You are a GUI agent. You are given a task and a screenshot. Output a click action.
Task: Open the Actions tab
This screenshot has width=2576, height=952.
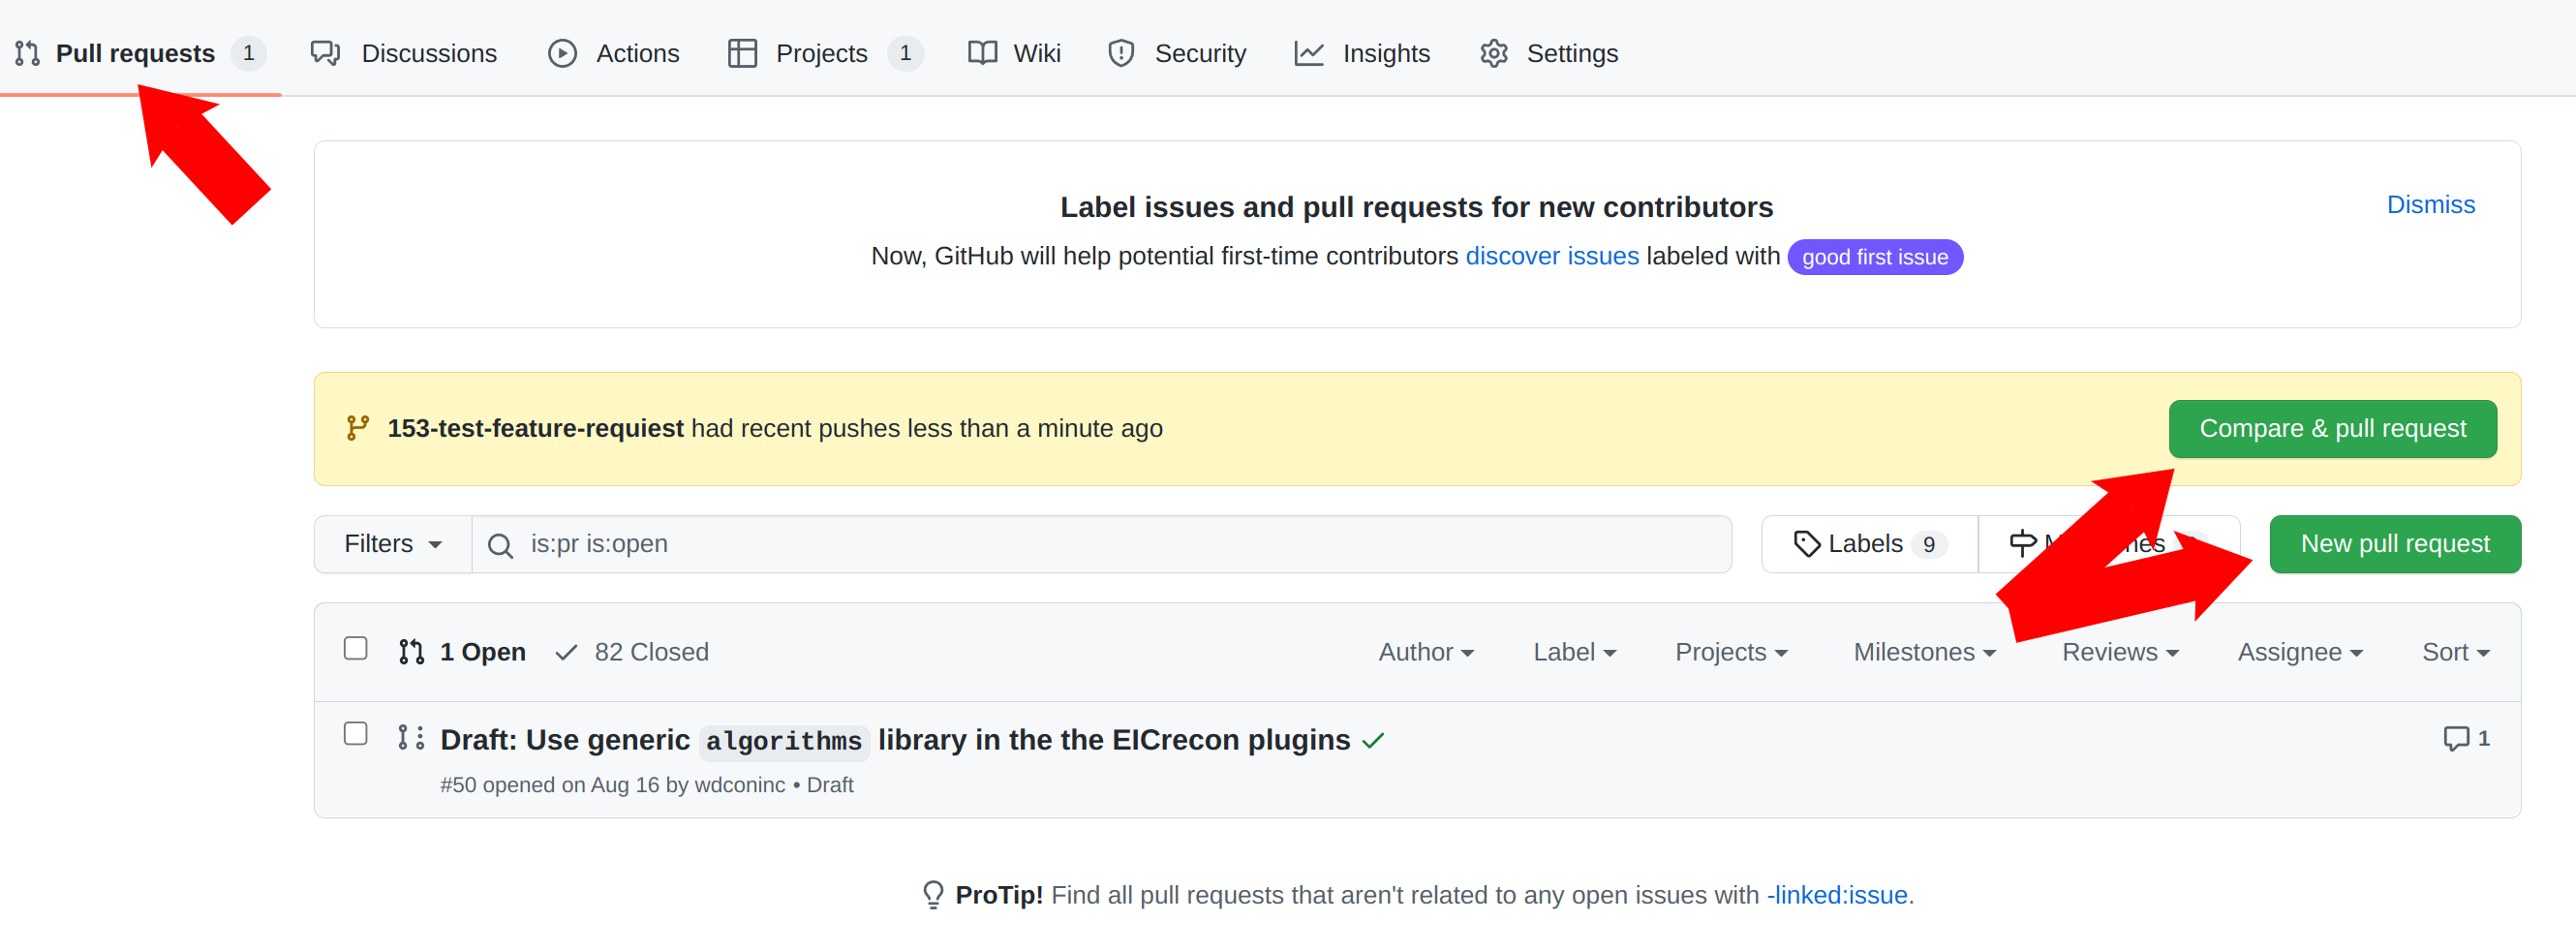[614, 53]
